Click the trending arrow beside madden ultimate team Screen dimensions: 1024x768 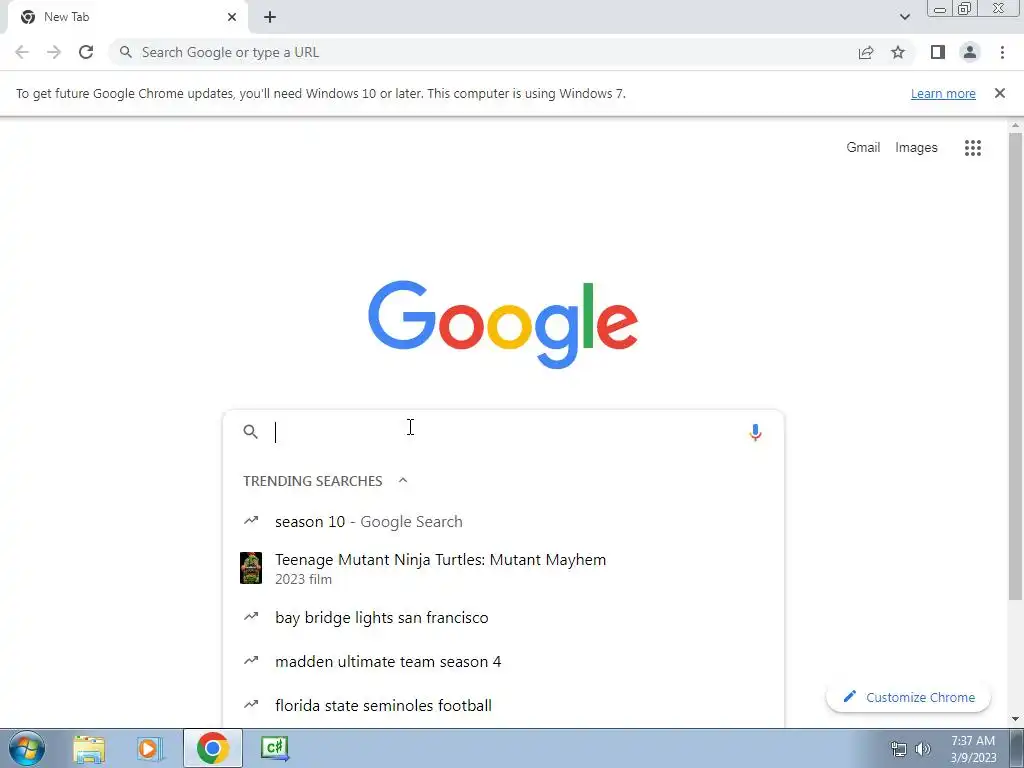click(251, 660)
